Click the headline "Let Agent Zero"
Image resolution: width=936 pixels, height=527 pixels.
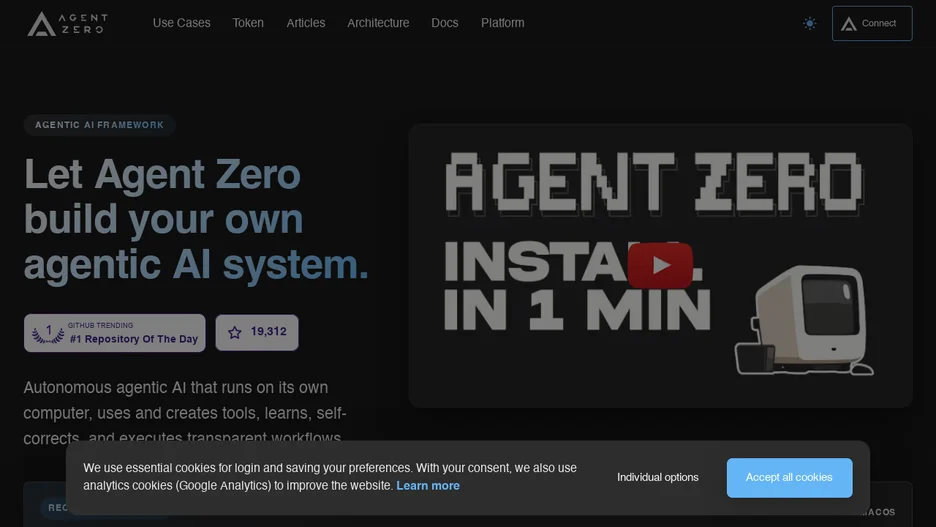162,174
